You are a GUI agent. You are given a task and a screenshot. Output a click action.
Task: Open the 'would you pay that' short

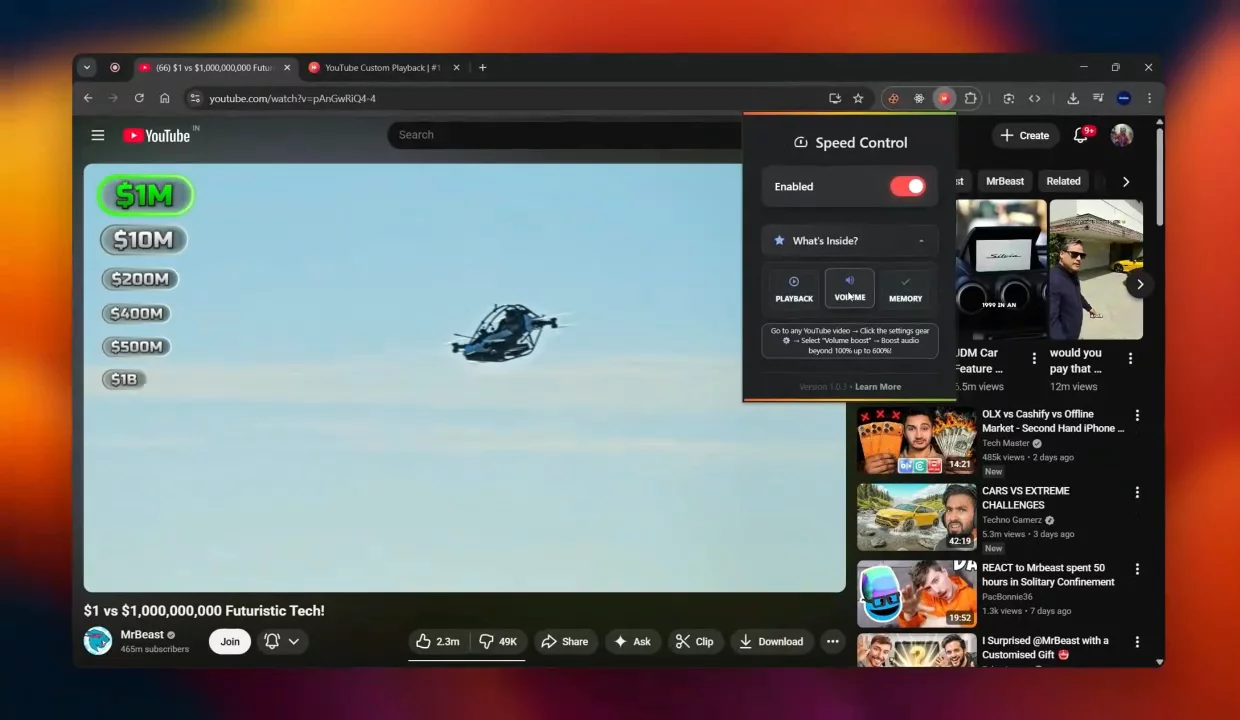point(1096,270)
